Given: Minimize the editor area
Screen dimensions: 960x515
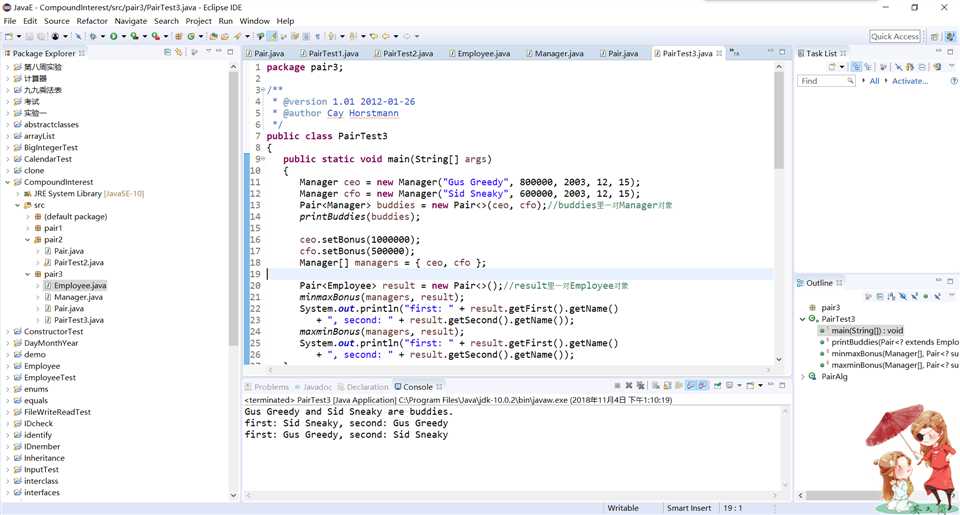Looking at the screenshot, I should click(771, 52).
